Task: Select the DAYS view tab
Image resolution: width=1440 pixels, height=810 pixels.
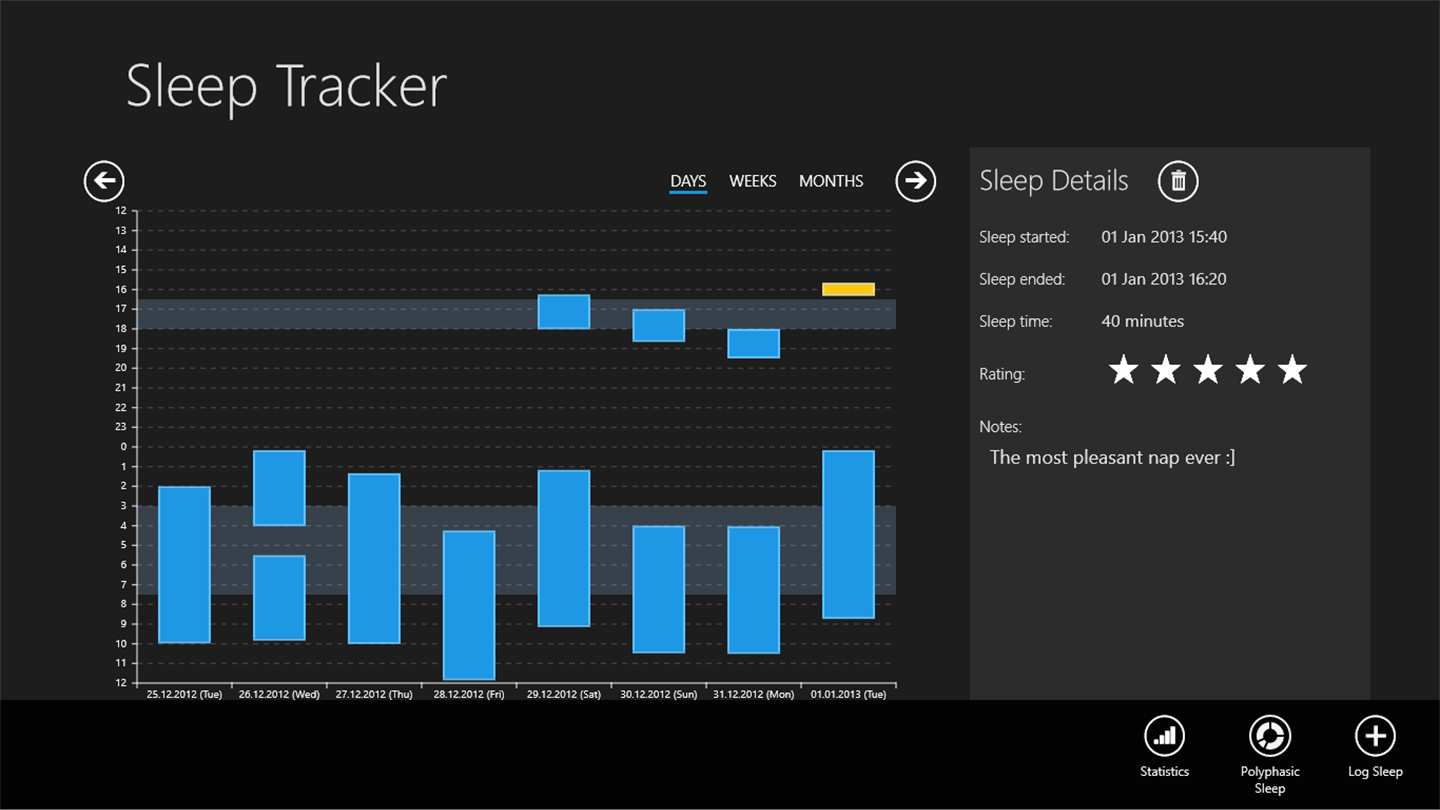Action: click(688, 182)
